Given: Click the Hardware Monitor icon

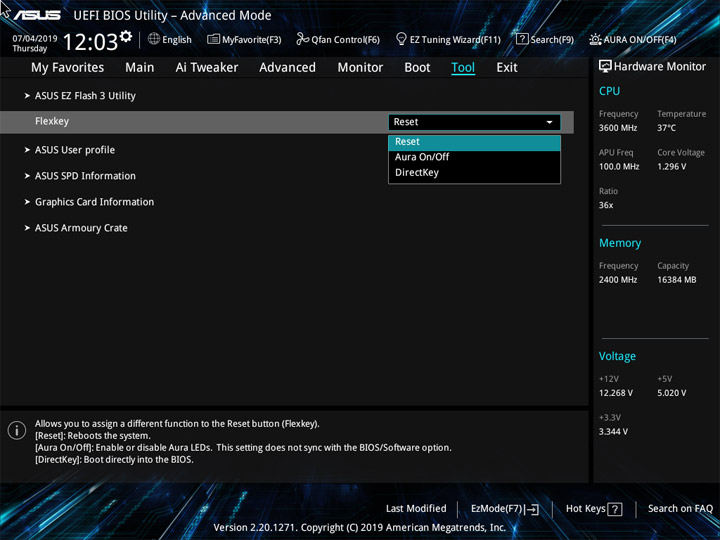Looking at the screenshot, I should click(605, 66).
